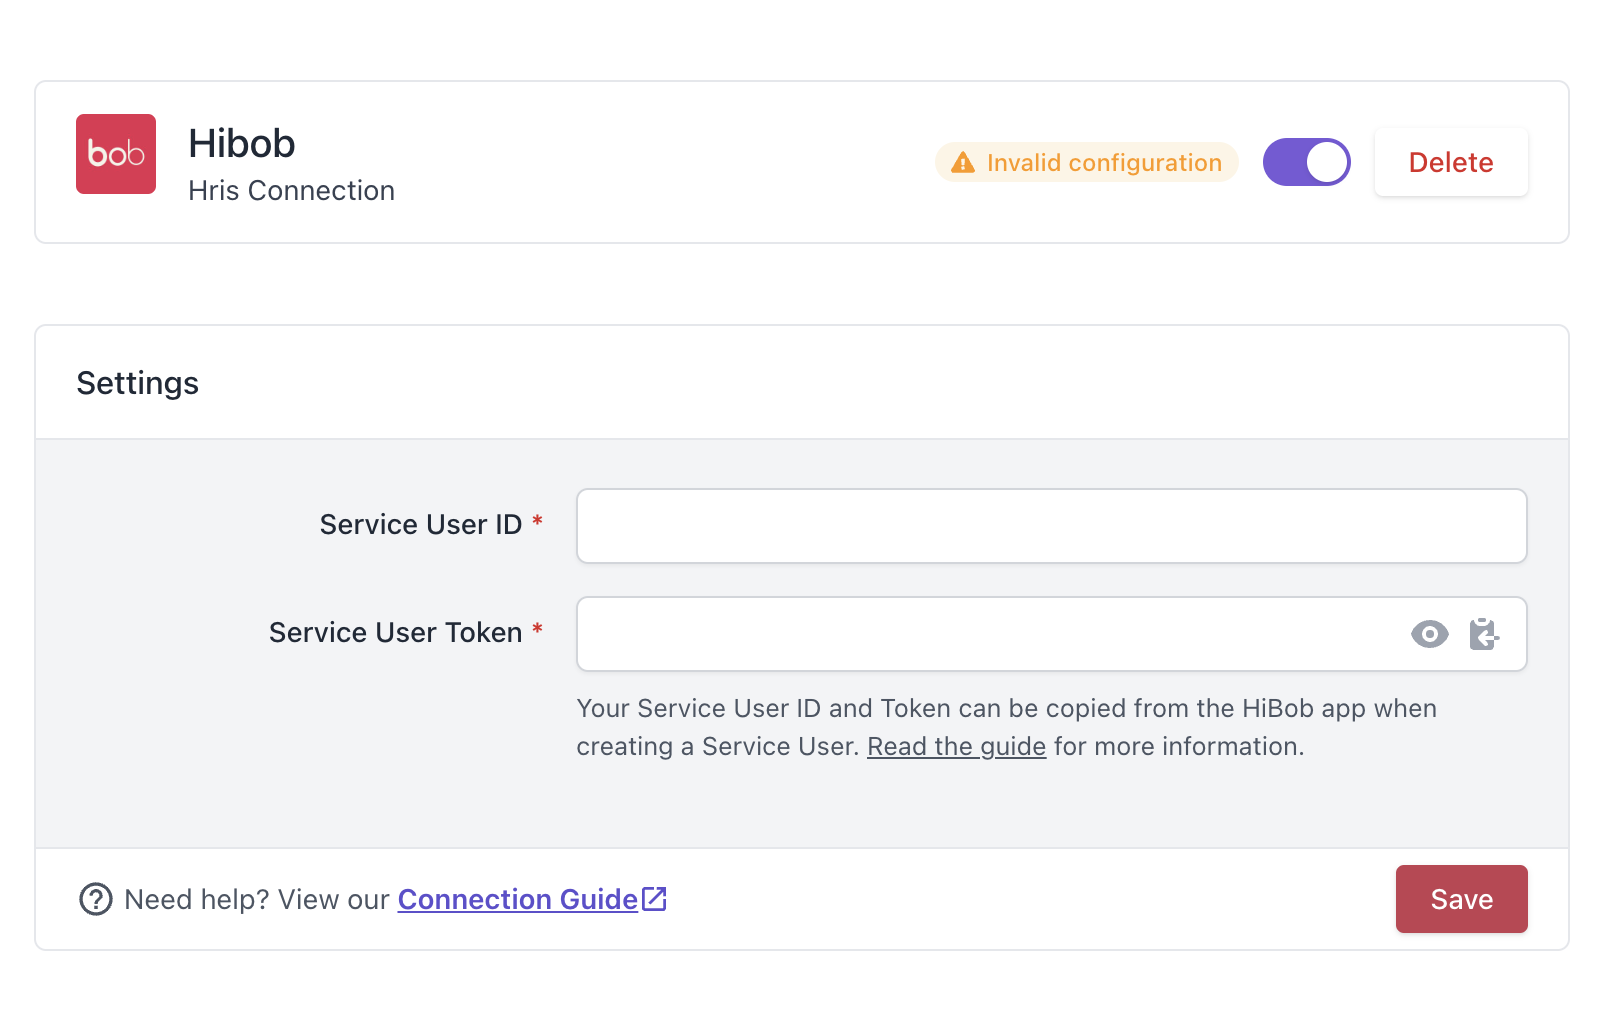
Task: Click the Invalid configuration status badge
Action: pos(1086,162)
